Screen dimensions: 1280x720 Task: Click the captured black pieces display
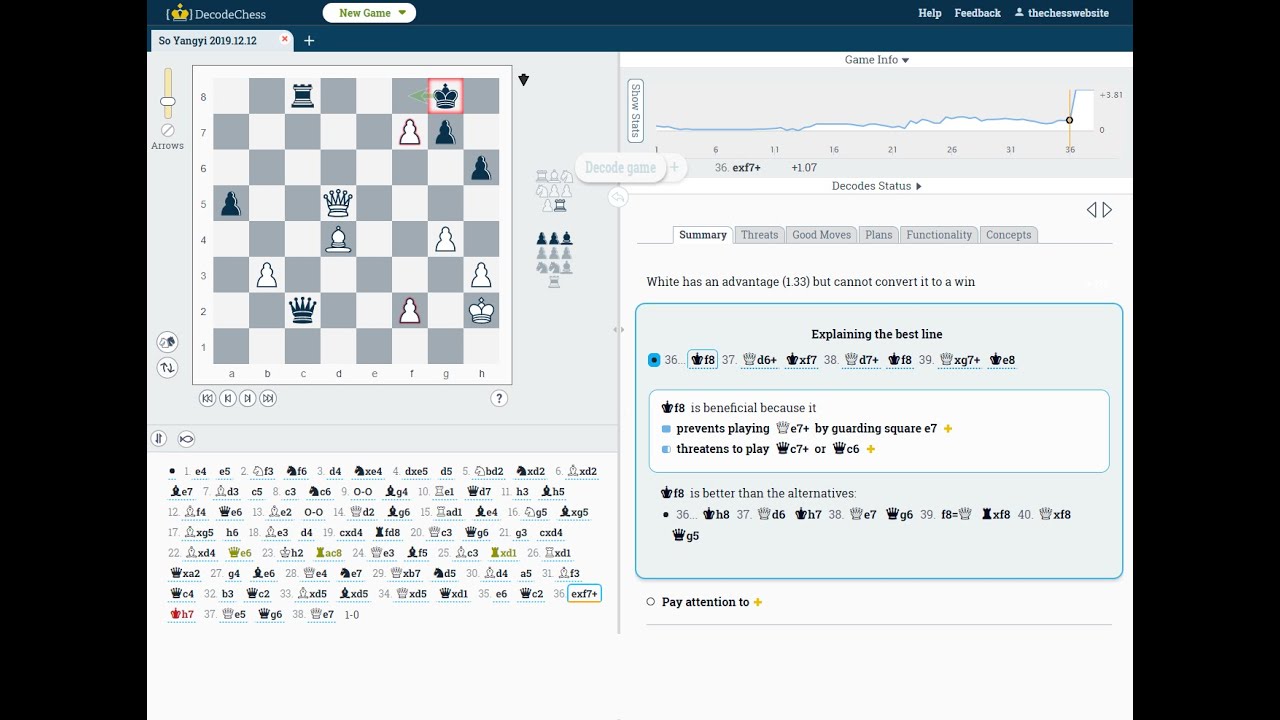pyautogui.click(x=555, y=261)
